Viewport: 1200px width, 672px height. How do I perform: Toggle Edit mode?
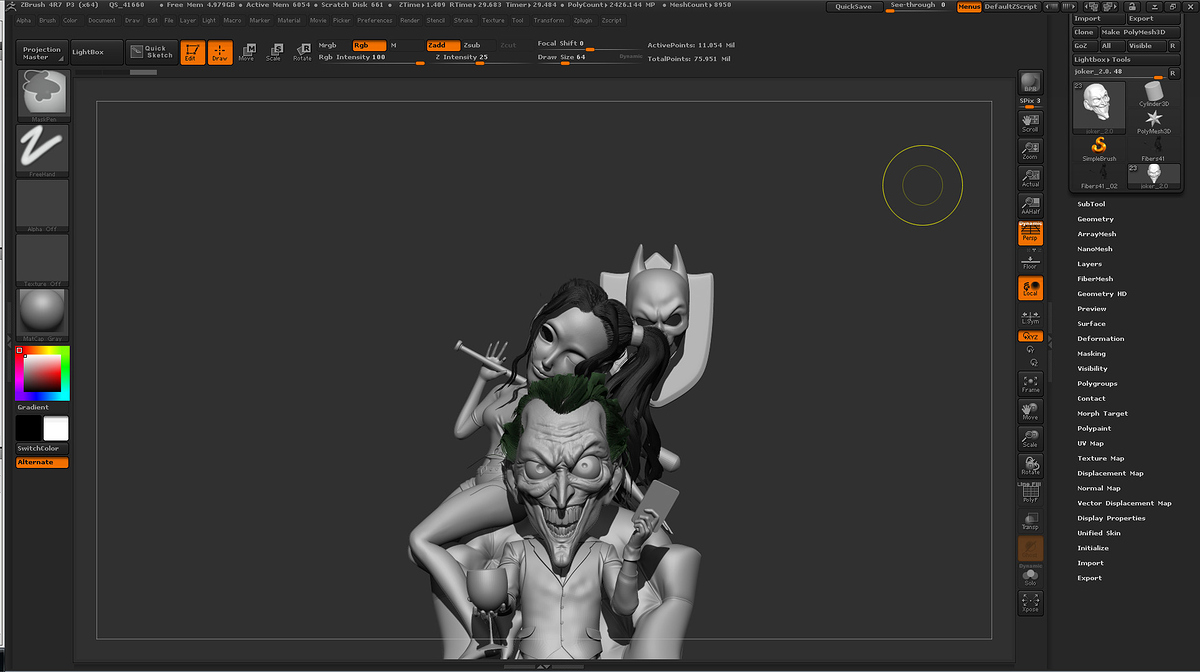192,52
